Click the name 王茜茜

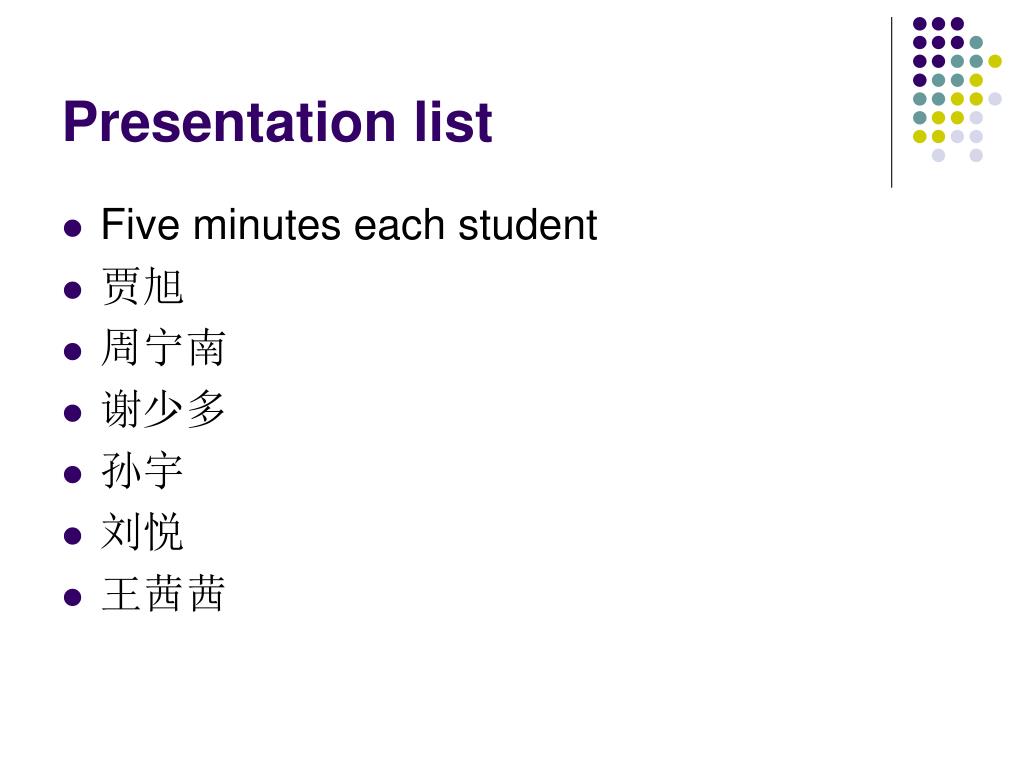coord(163,594)
